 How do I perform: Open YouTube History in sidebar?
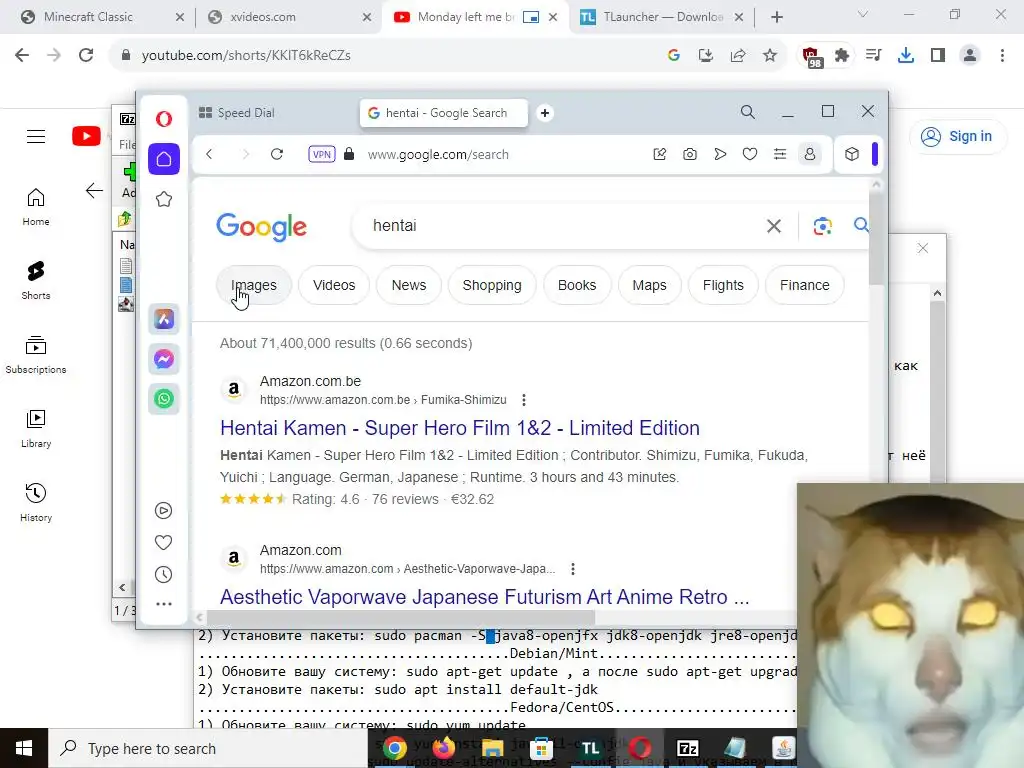pos(36,503)
